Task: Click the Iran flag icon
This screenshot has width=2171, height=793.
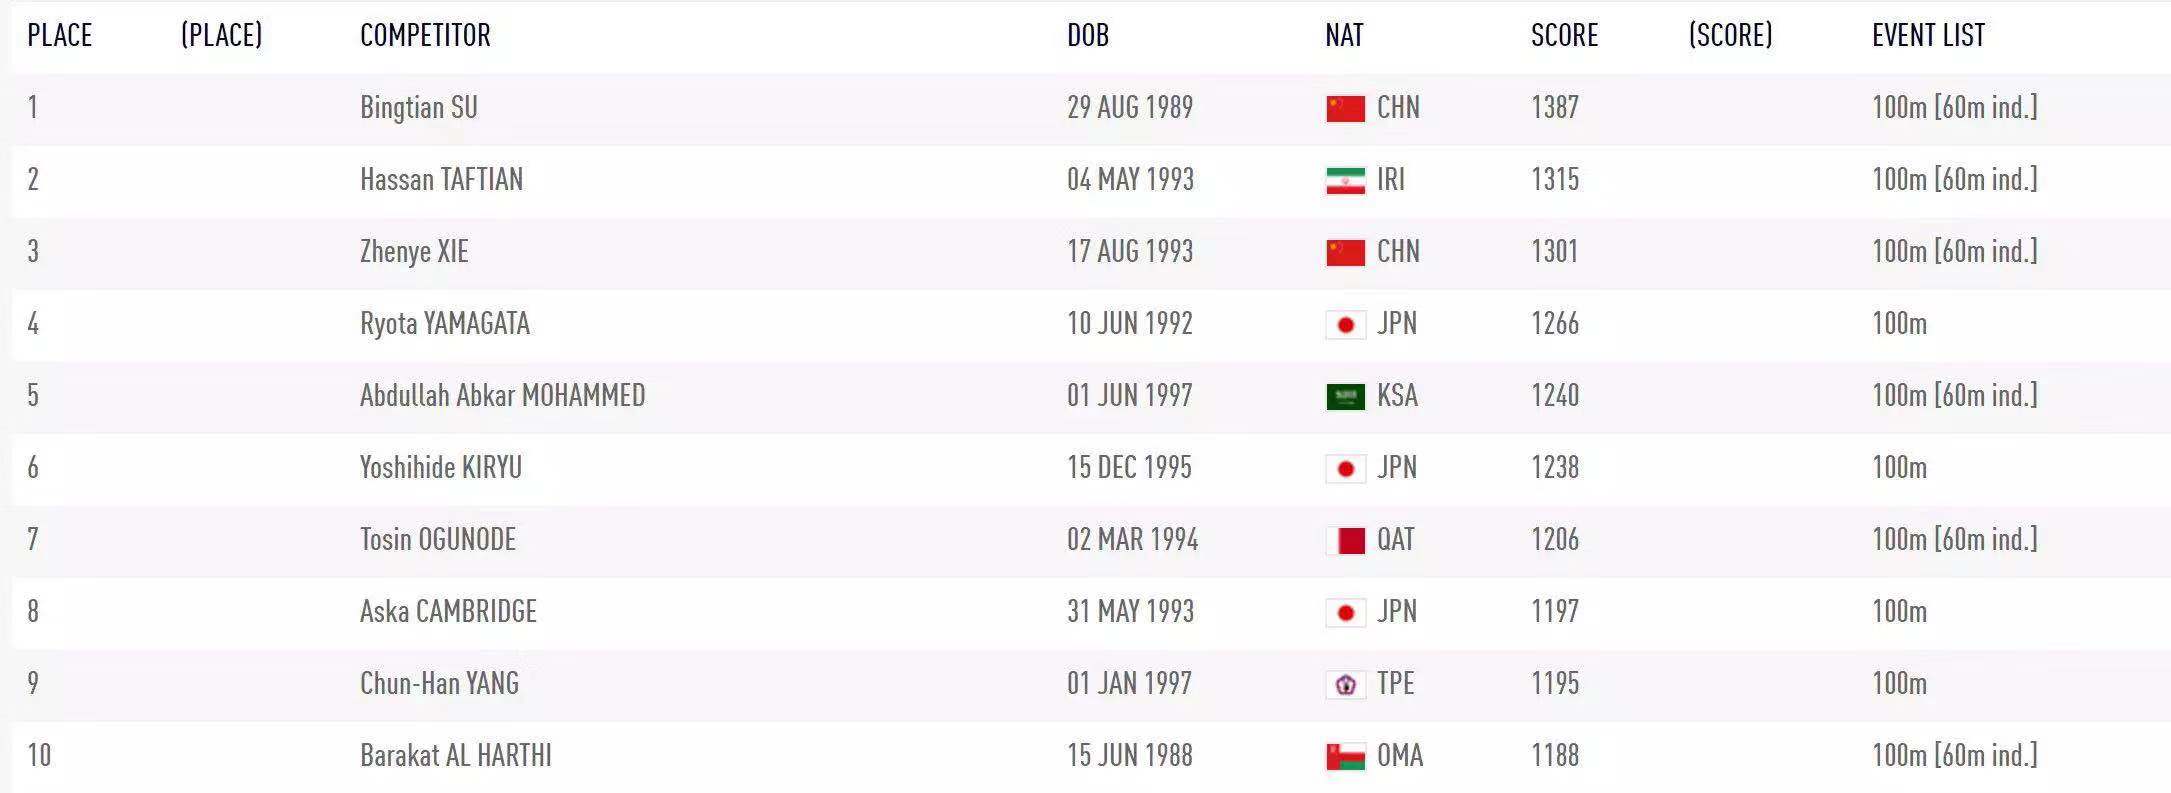Action: point(1345,180)
